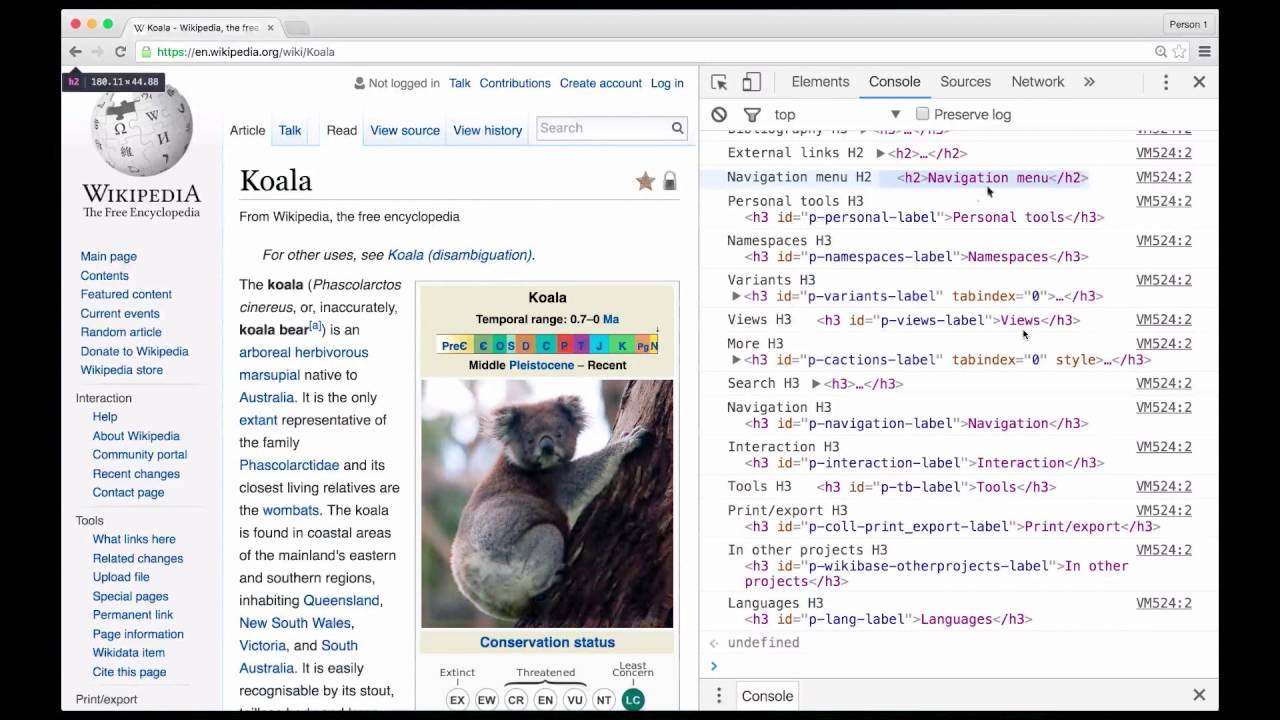Open DevTools three-dot customize menu

point(1165,82)
